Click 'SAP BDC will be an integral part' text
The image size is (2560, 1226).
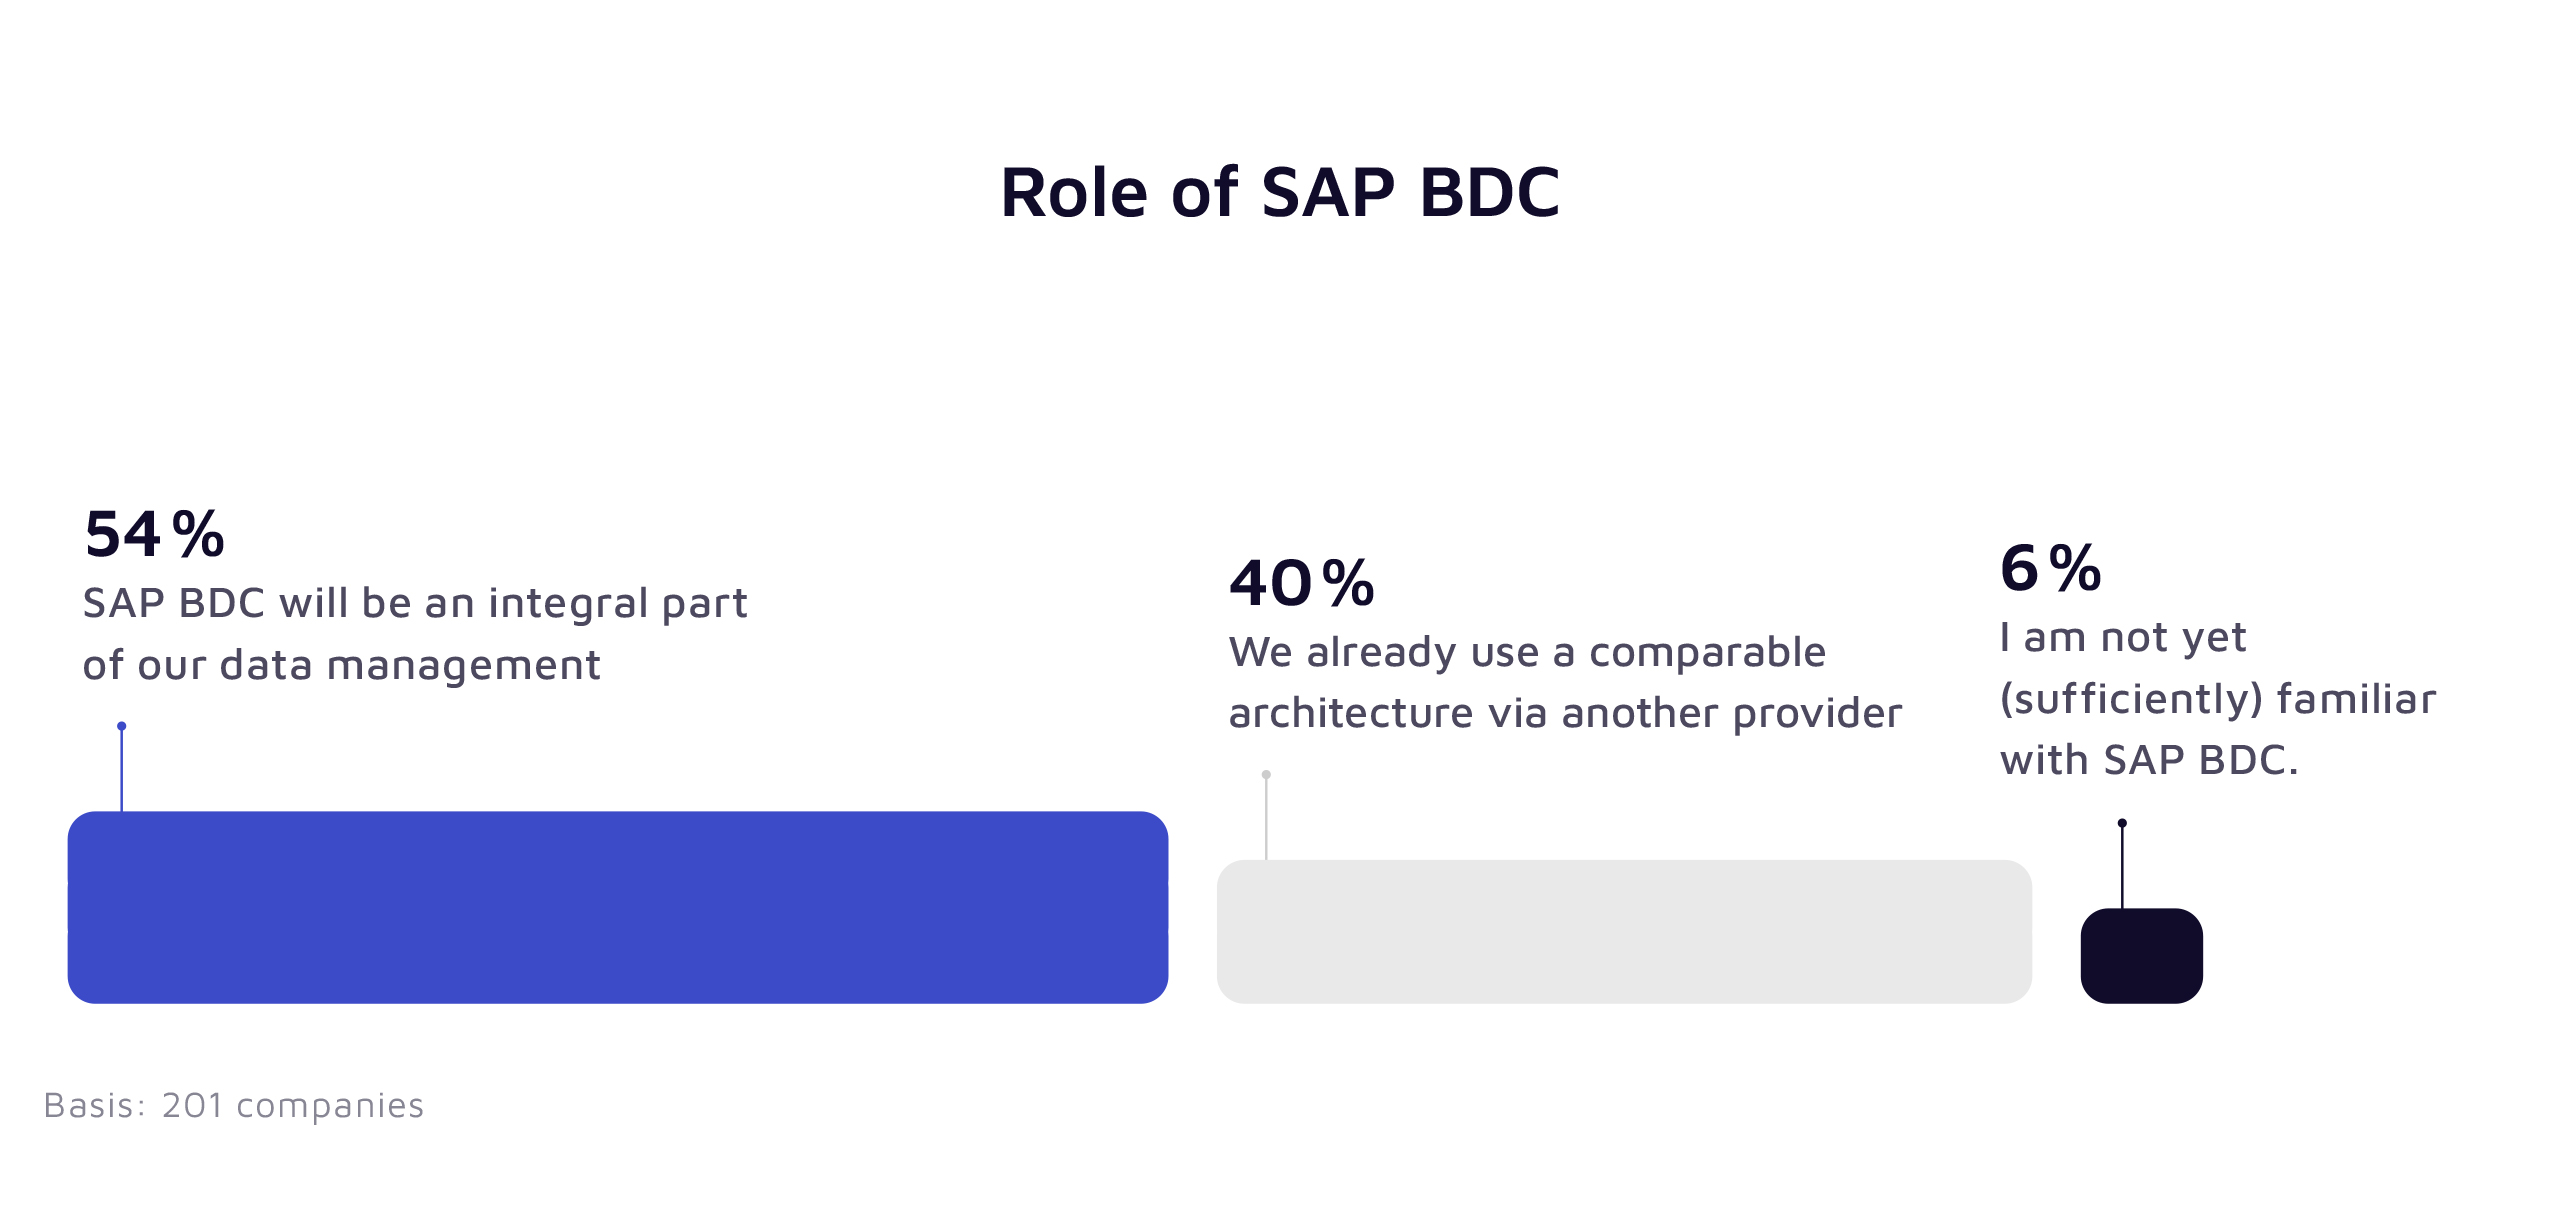point(415,603)
